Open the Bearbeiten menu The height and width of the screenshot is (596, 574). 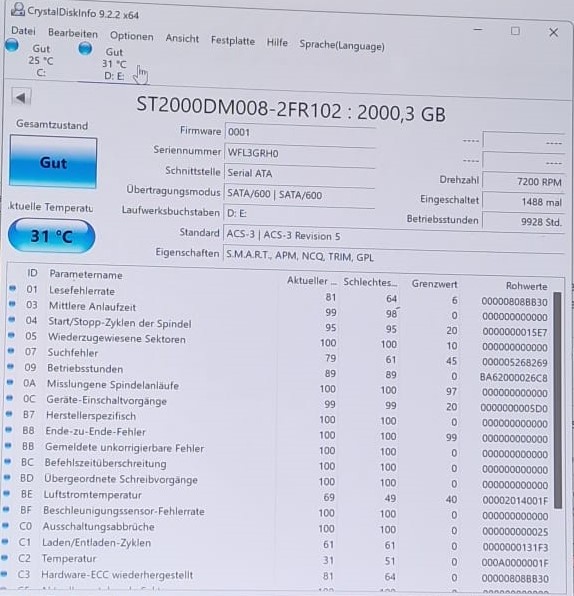(73, 33)
